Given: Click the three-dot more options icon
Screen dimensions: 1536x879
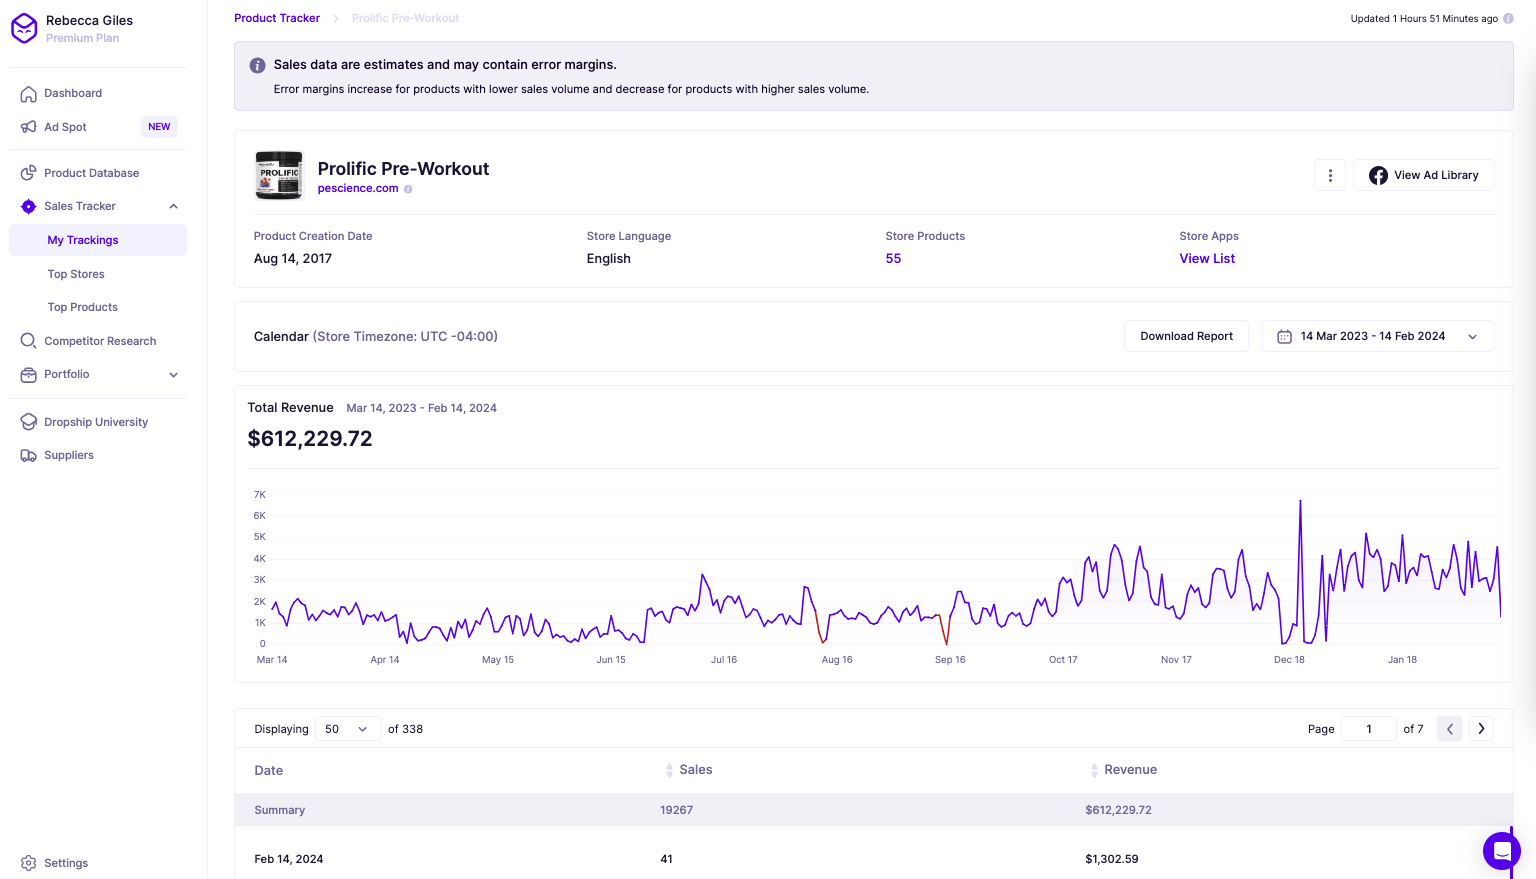Looking at the screenshot, I should click(1329, 175).
